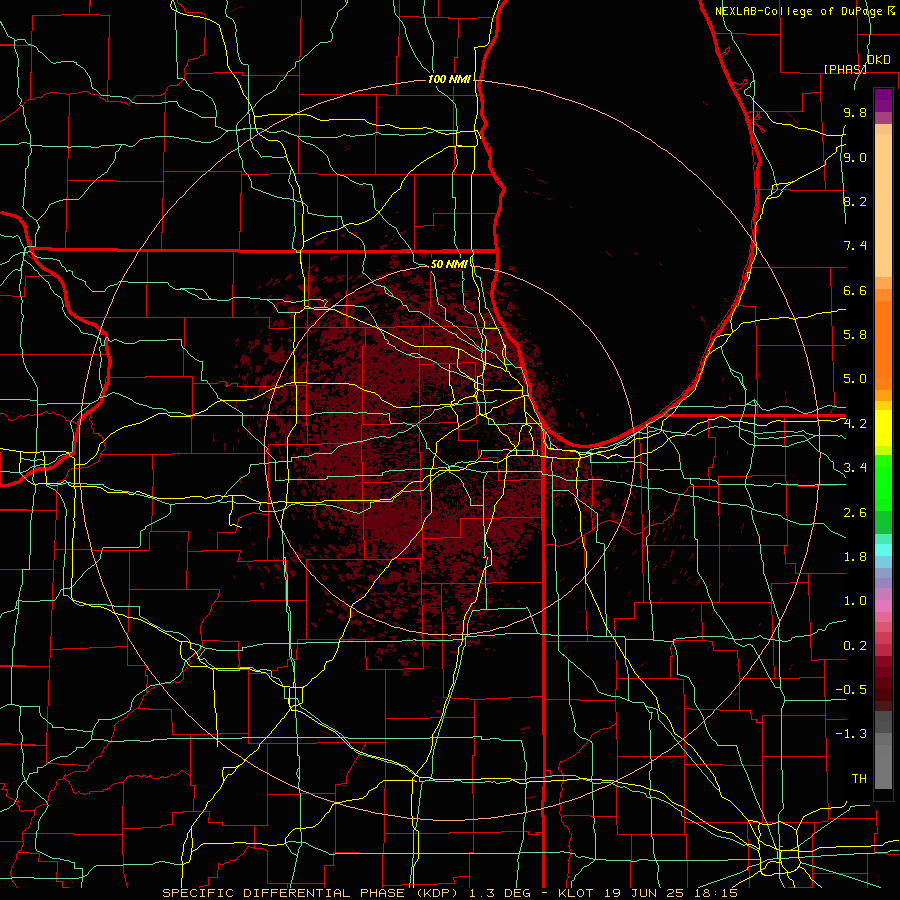Click the "DKD" label above the legend
This screenshot has width=900, height=900.
pos(879,60)
